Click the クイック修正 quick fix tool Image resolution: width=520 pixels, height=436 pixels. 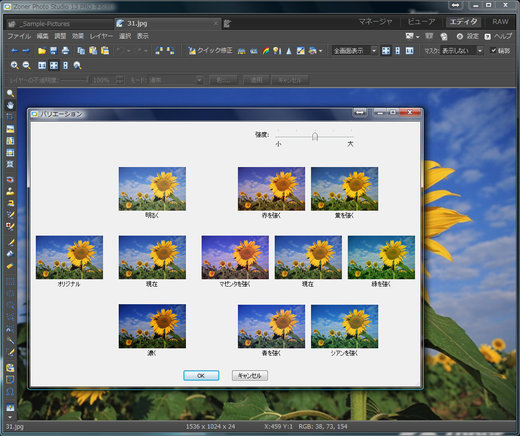(x=210, y=51)
